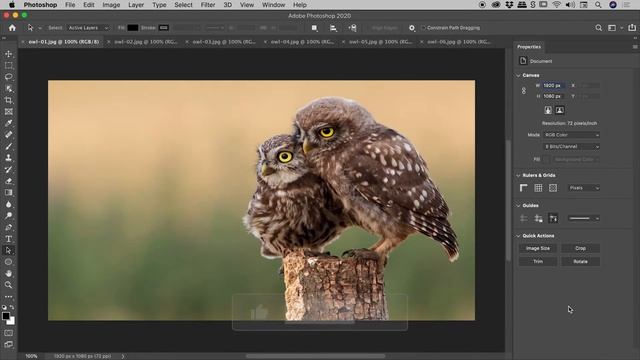Swap foreground and background colors
Screen dimensions: 640x360
[x=12, y=307]
